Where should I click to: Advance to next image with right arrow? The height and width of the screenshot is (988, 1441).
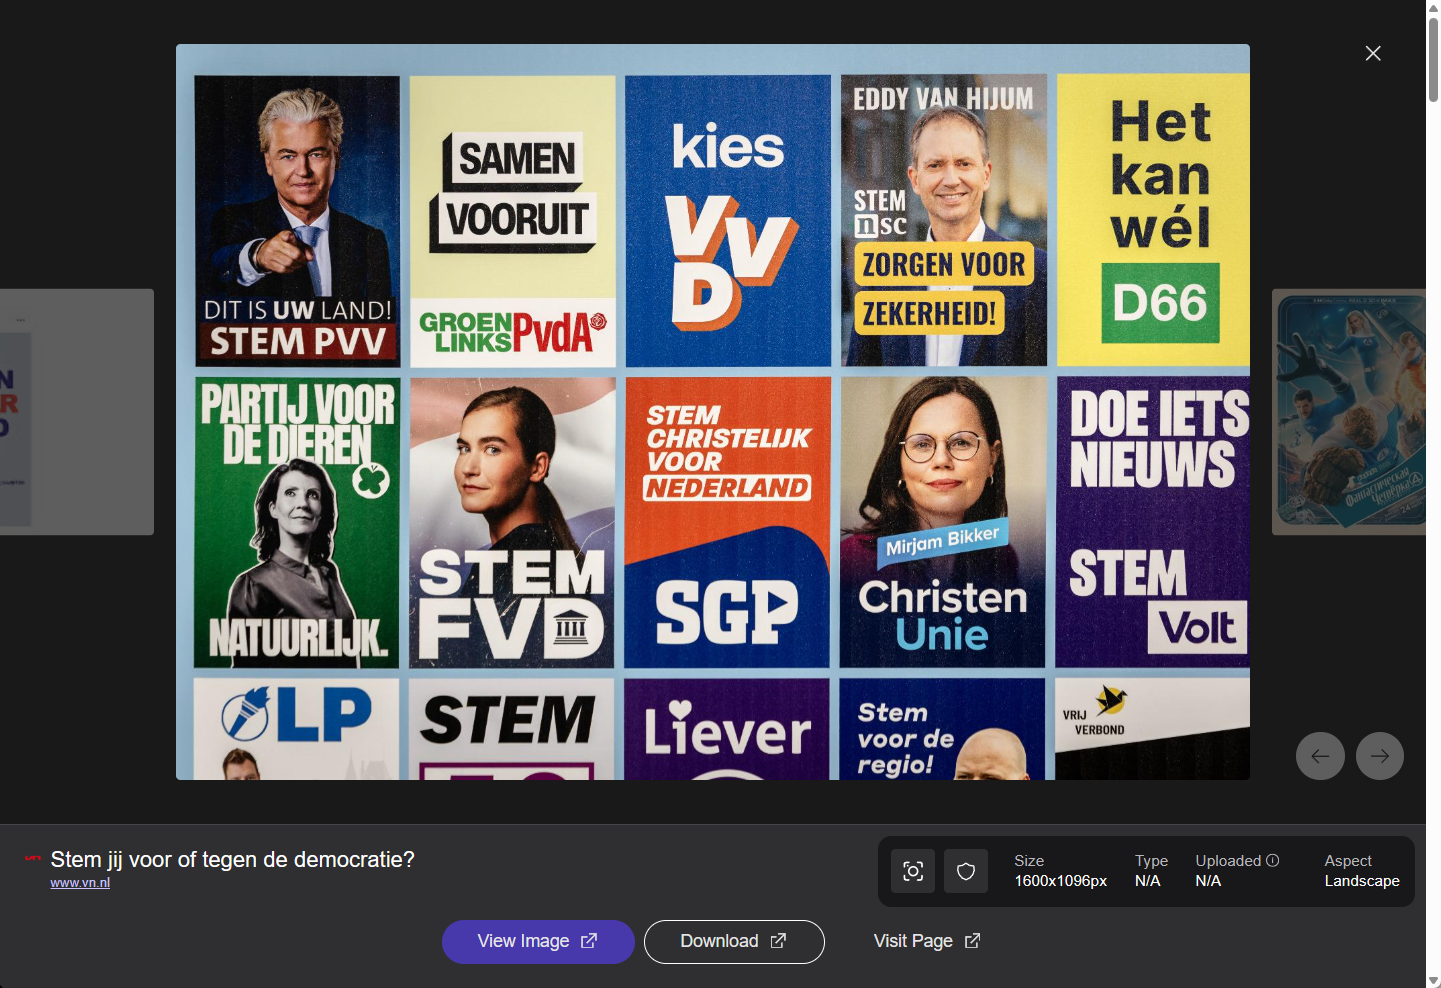(x=1380, y=756)
